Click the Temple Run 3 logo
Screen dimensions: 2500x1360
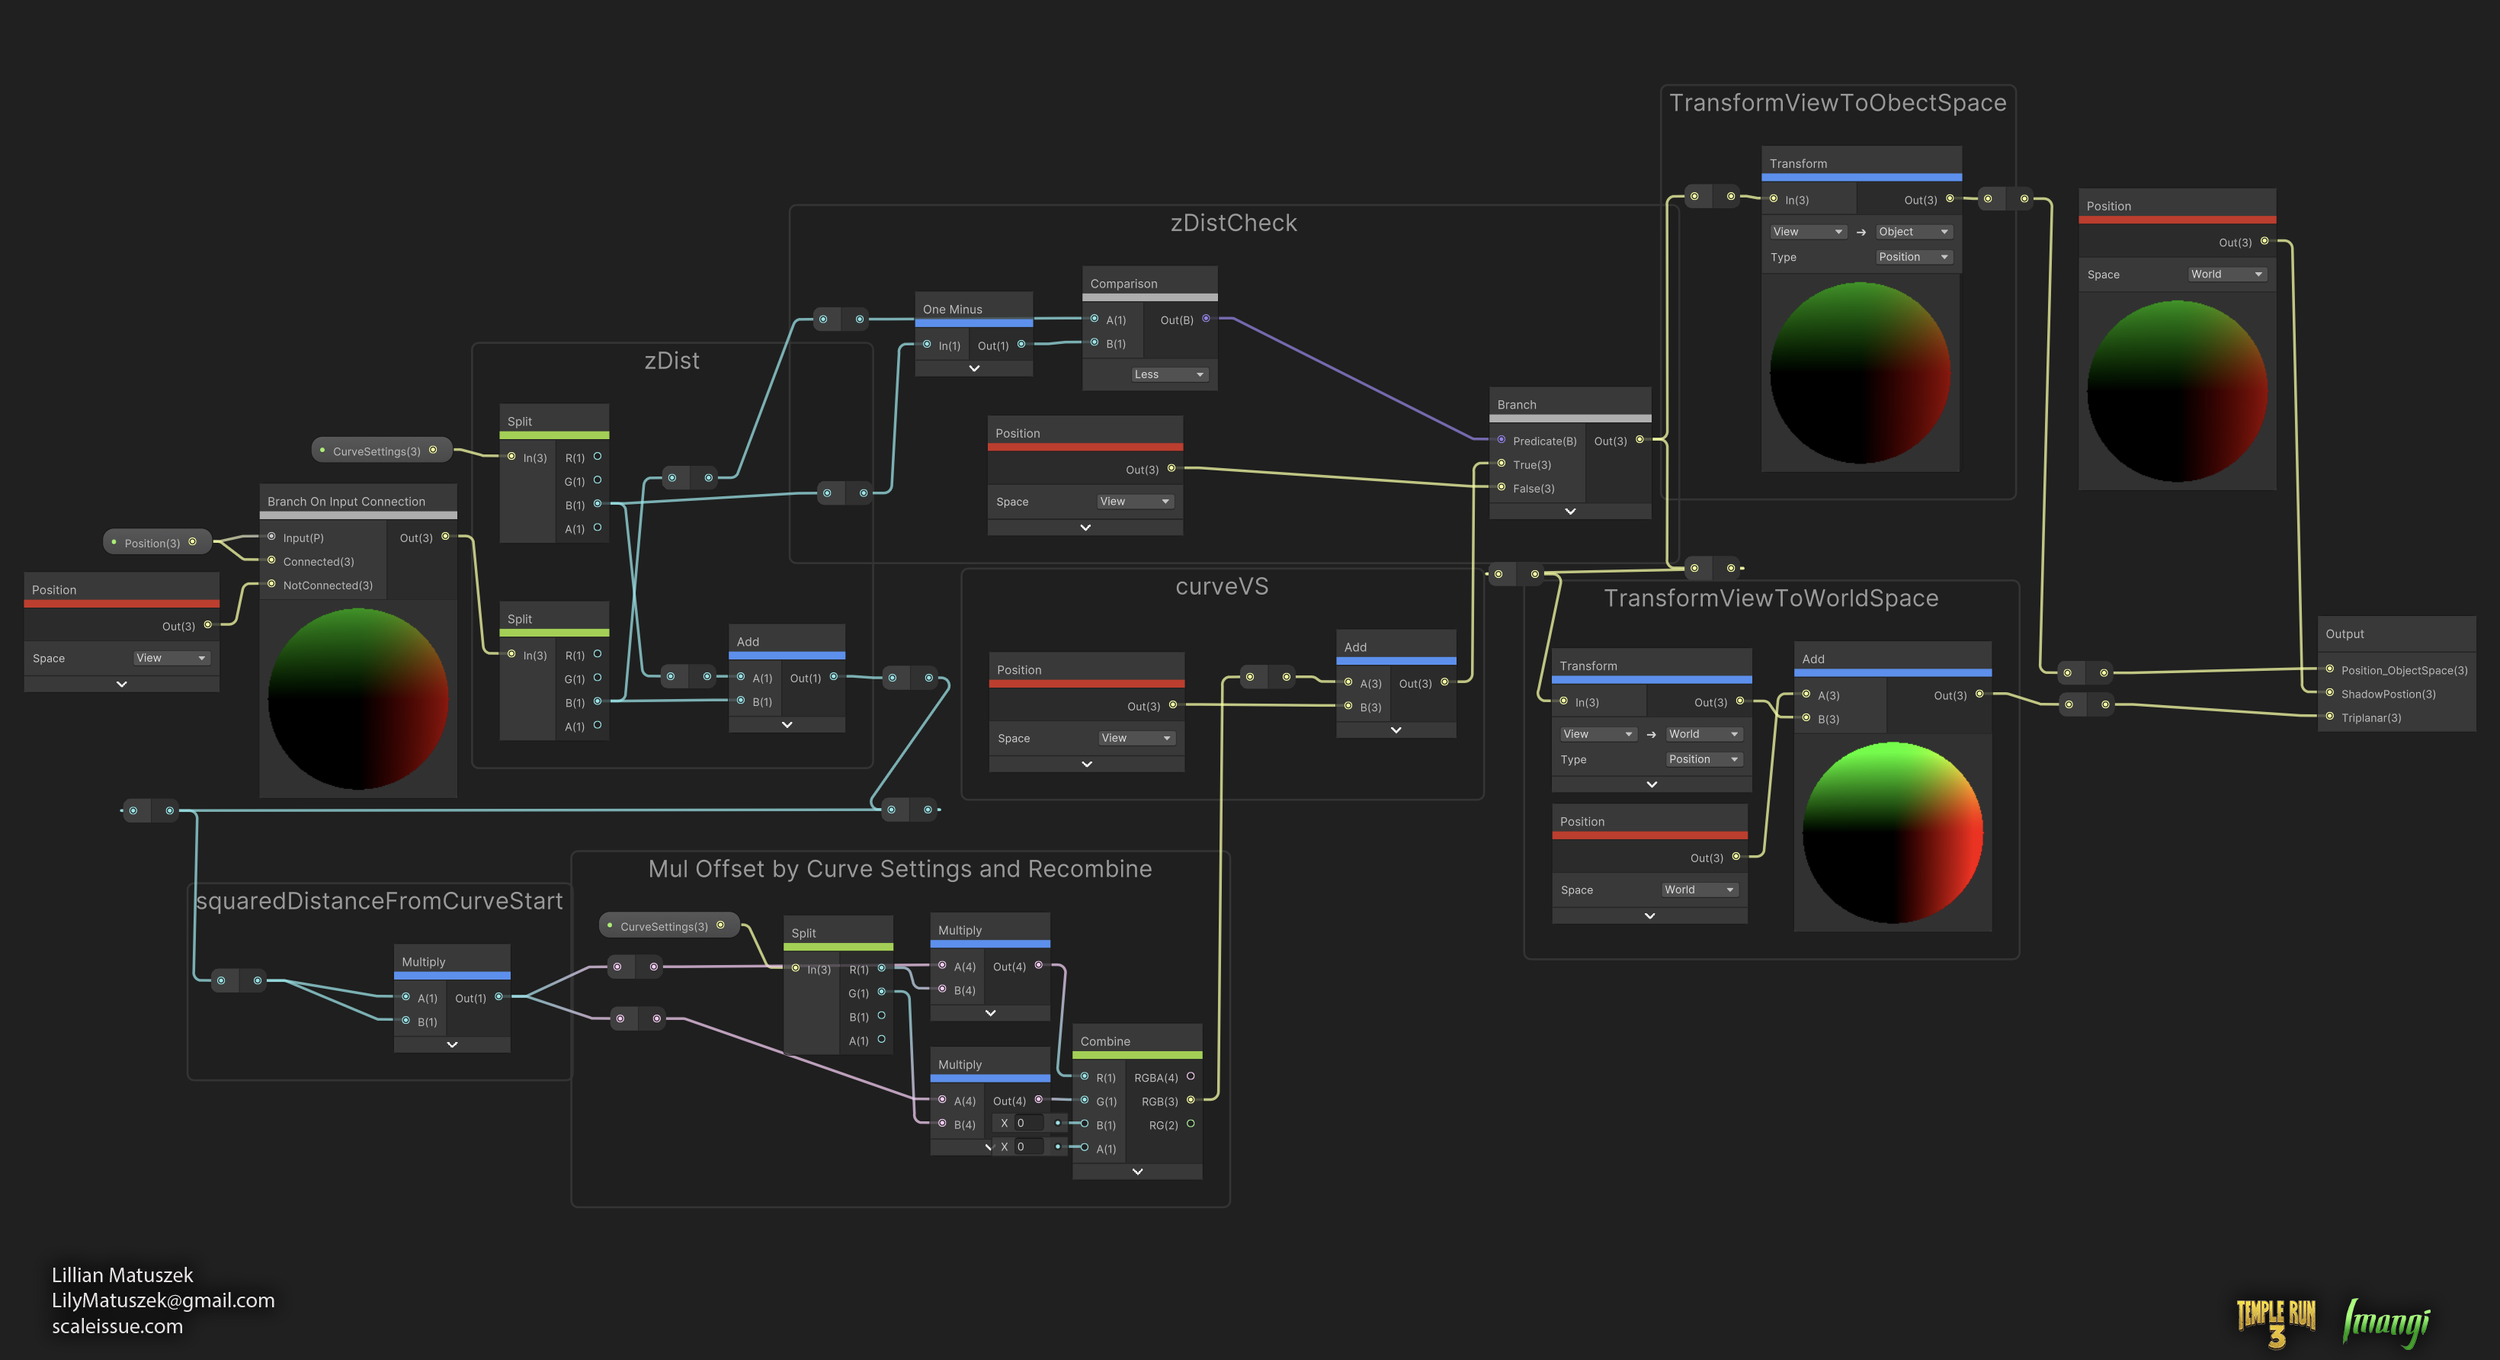[2276, 1322]
